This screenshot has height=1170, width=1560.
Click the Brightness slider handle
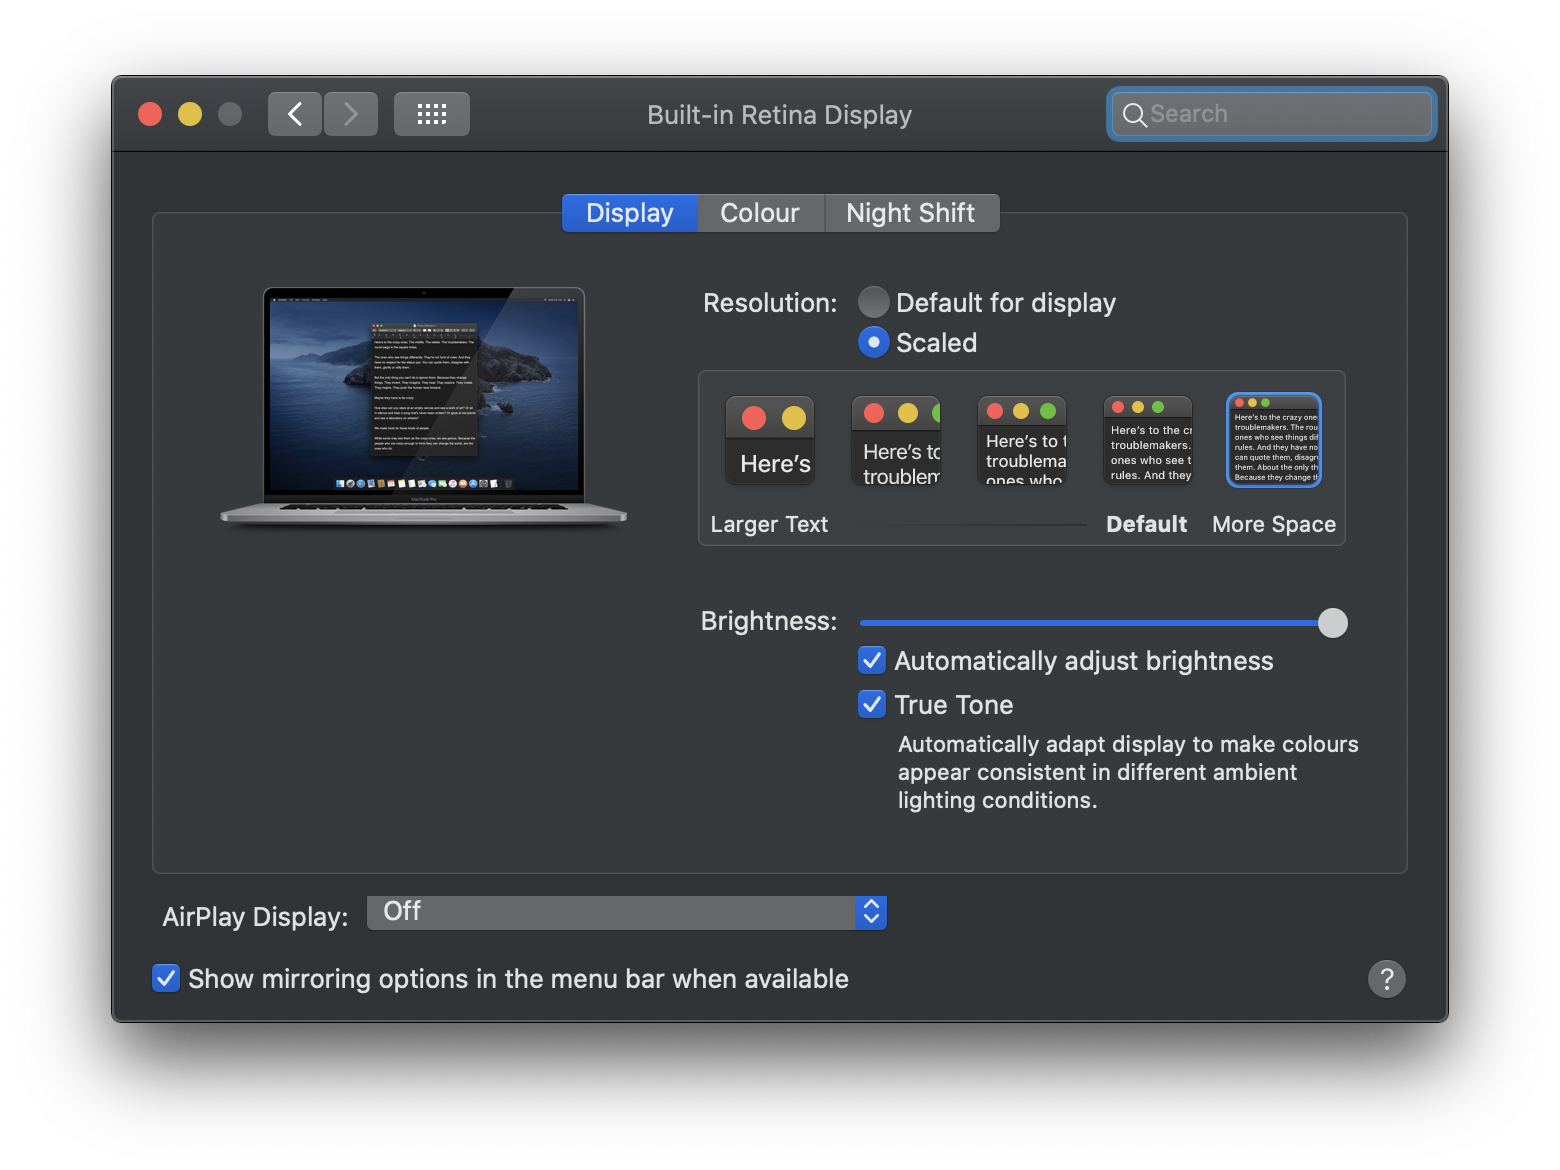click(x=1332, y=623)
